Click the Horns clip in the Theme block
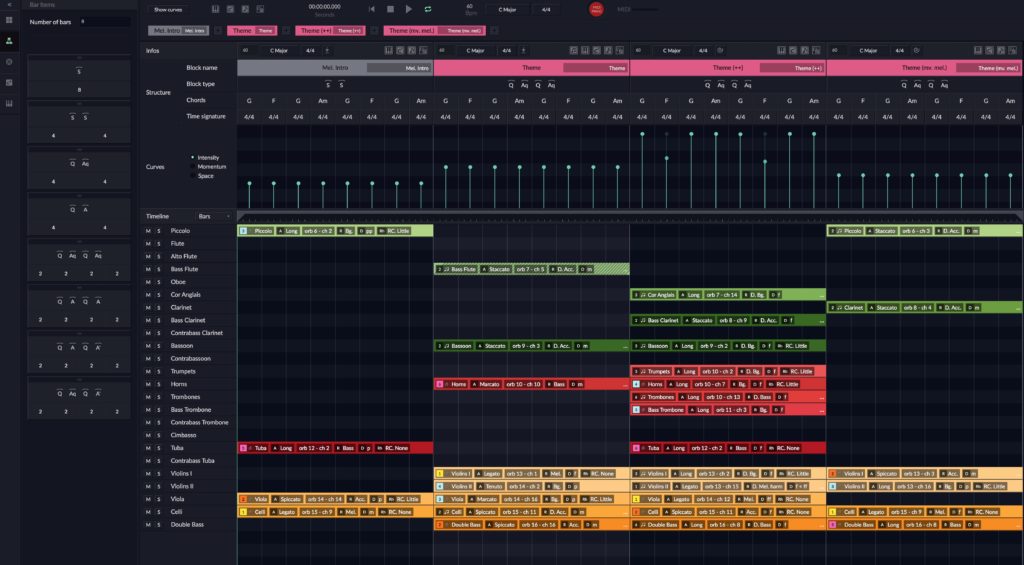Image resolution: width=1024 pixels, height=565 pixels. [532, 384]
